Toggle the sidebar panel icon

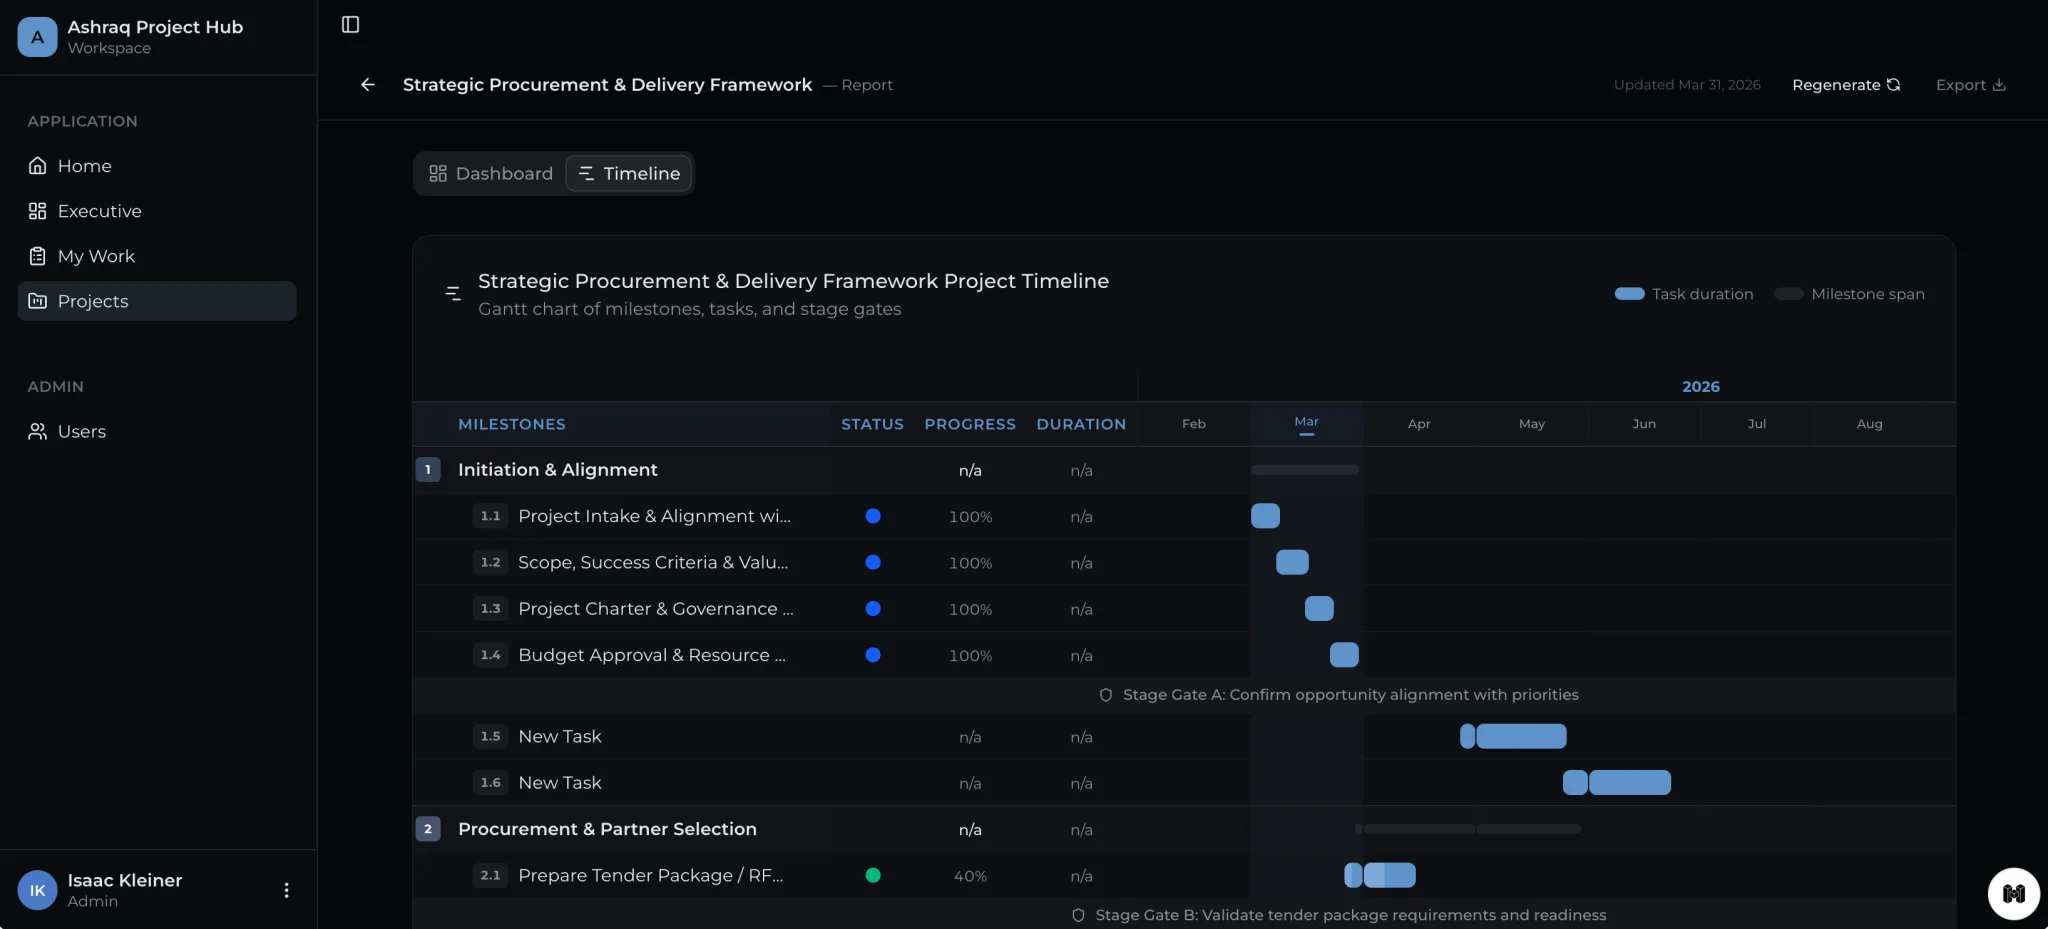coord(350,24)
